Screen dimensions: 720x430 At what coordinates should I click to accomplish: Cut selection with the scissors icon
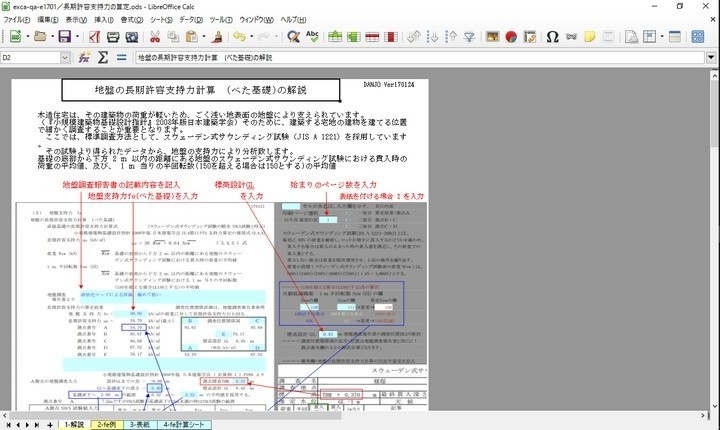coord(155,36)
